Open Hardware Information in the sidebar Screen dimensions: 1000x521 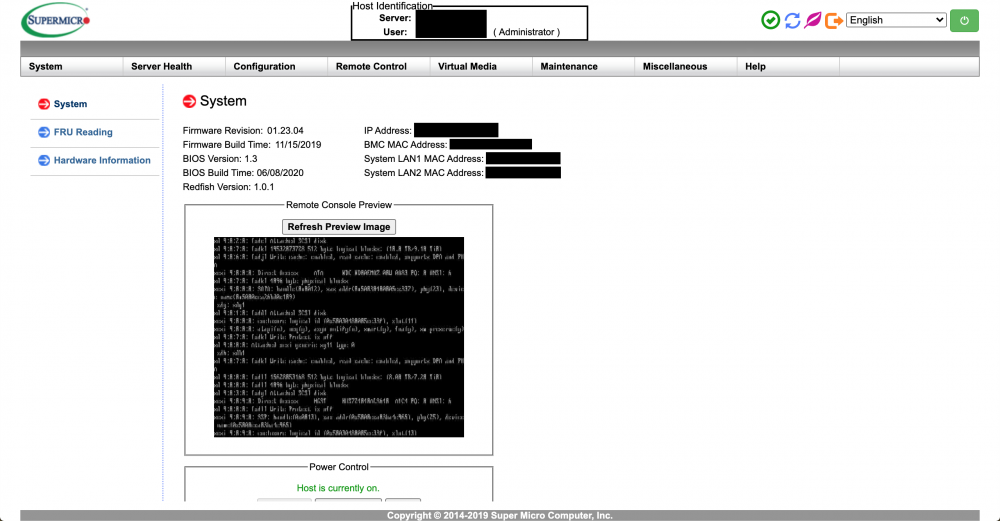pyautogui.click(x=102, y=160)
